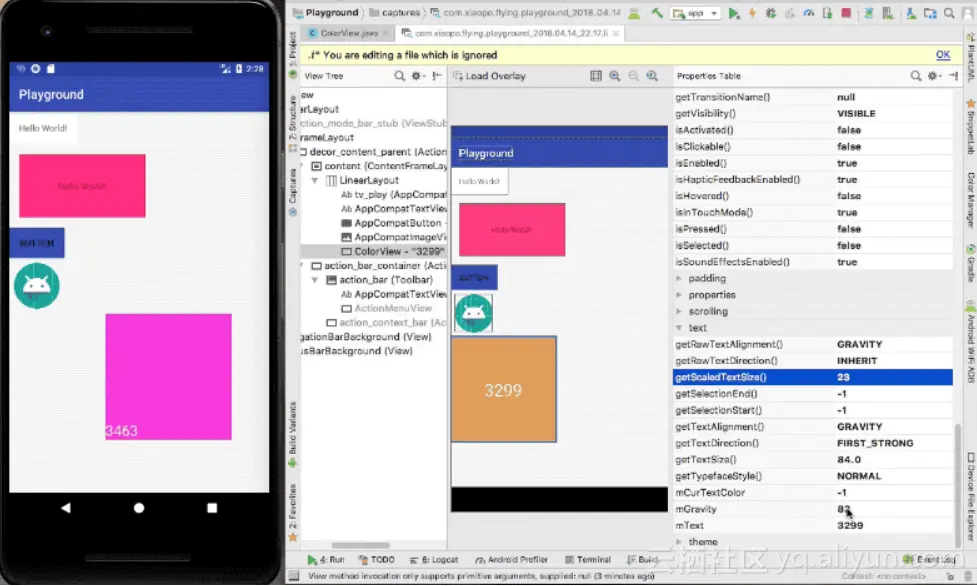
Task: Expand the padding properties group
Action: point(679,279)
